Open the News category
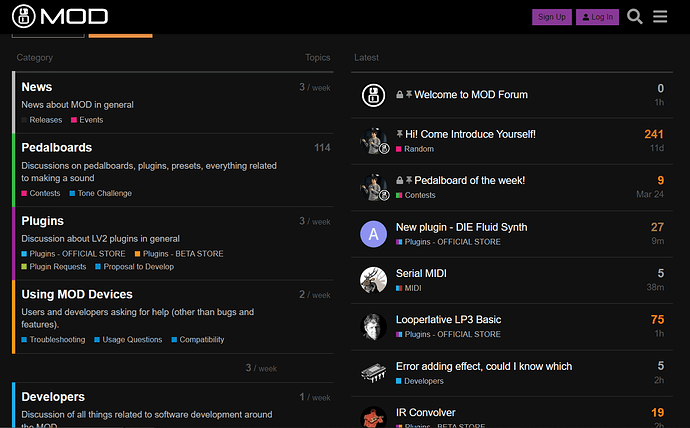Screen dimensions: 690x428 (x=37, y=87)
